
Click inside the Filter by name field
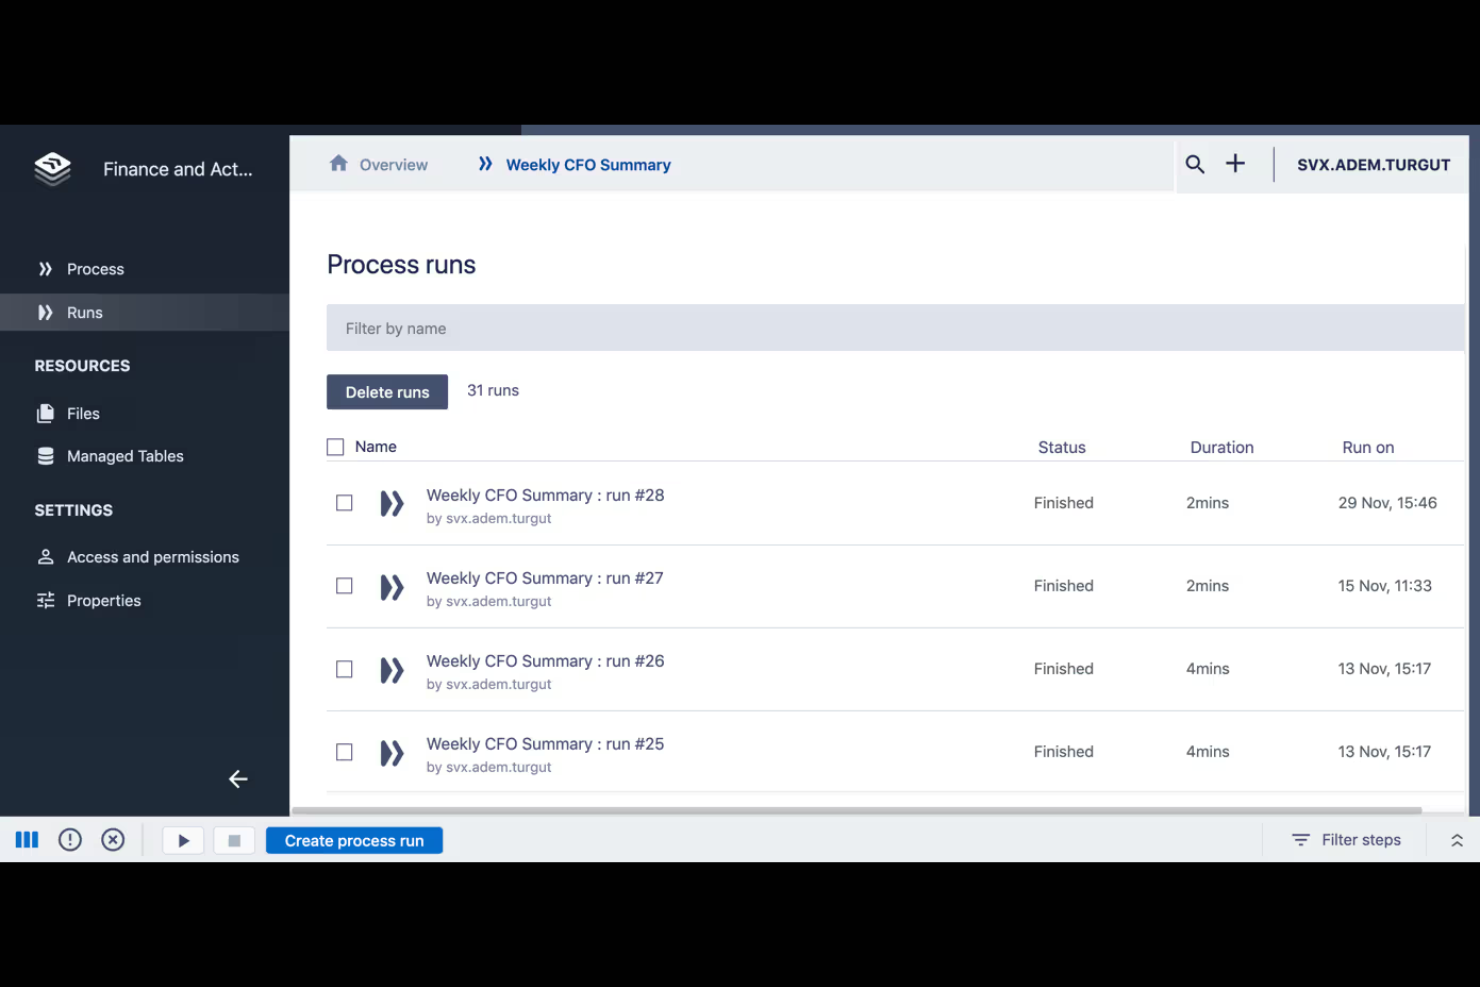pos(895,328)
